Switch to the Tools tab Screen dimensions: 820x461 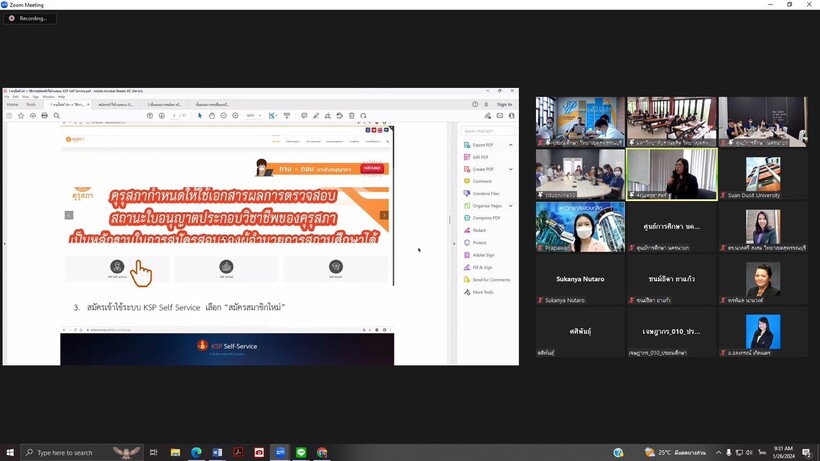[31, 104]
